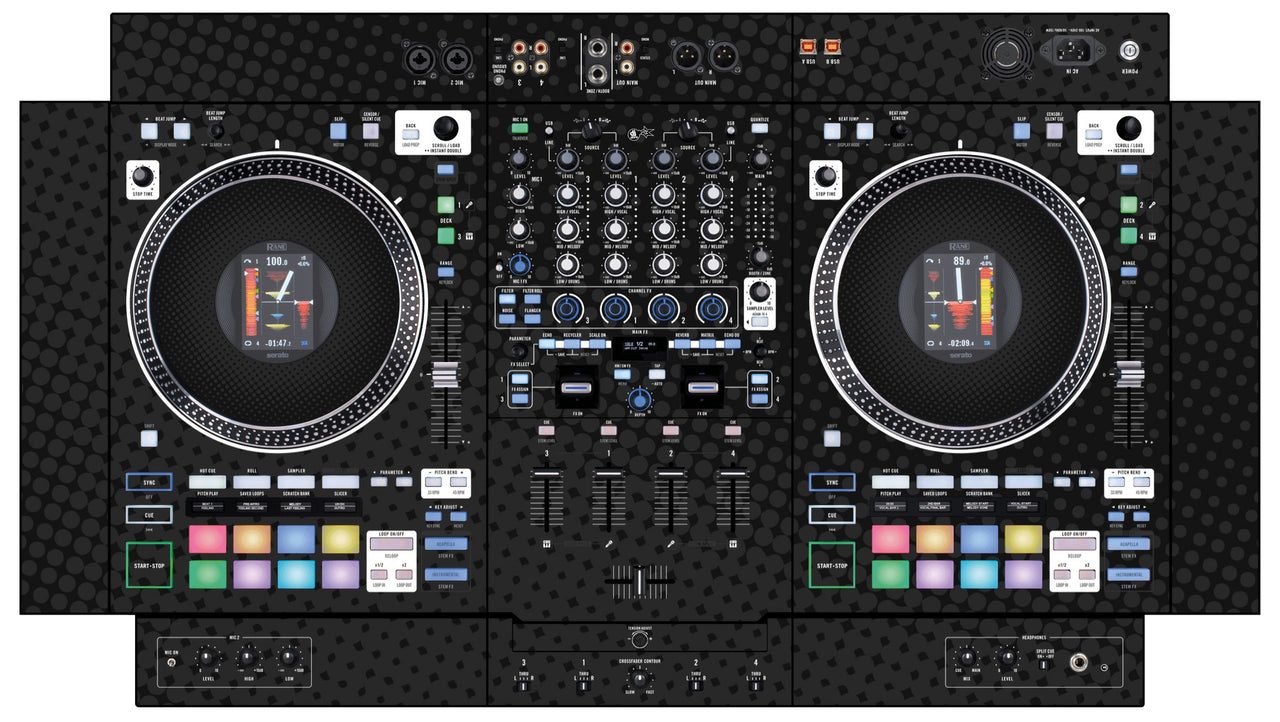Image resolution: width=1280 pixels, height=722 pixels.
Task: Turn on the MIC 1 ON green button
Action: tap(519, 129)
